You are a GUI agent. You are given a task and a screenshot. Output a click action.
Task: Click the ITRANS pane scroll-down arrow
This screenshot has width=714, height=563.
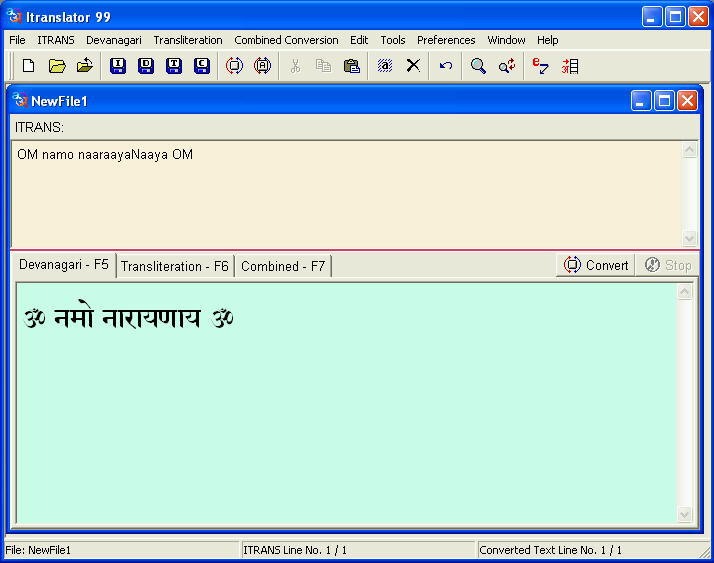click(689, 238)
